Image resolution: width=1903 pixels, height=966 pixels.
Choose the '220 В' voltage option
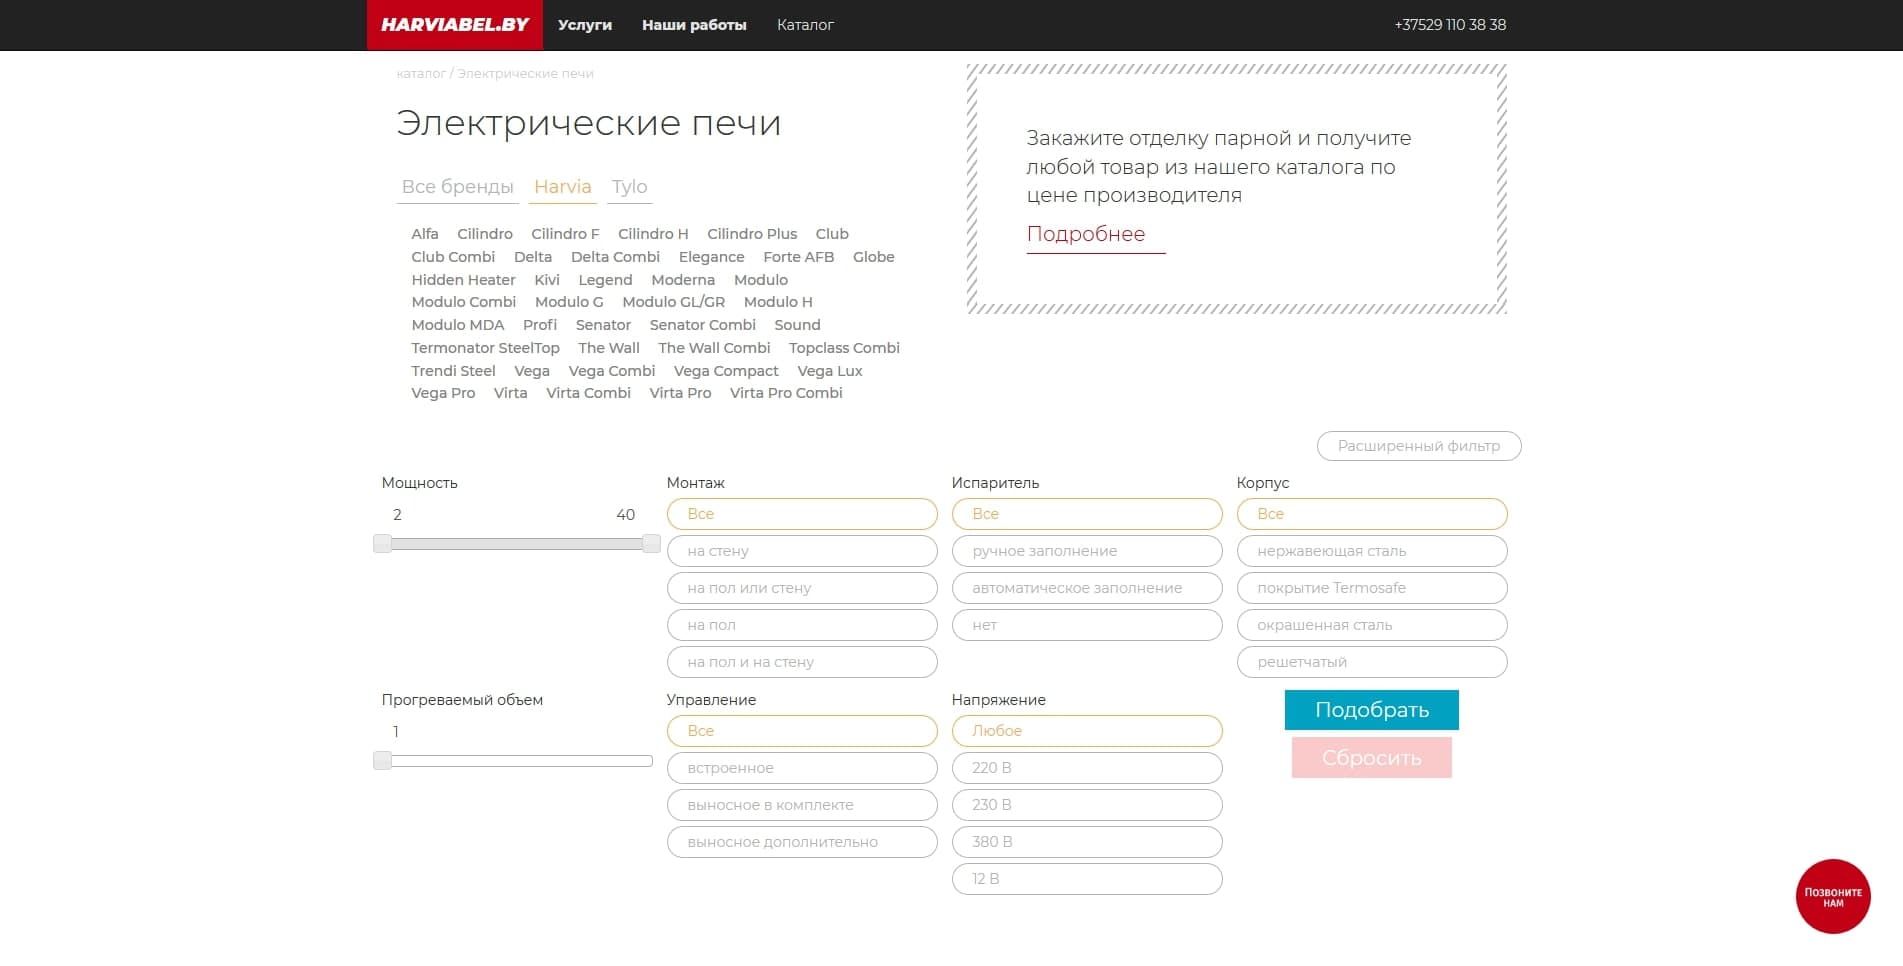tap(1087, 768)
